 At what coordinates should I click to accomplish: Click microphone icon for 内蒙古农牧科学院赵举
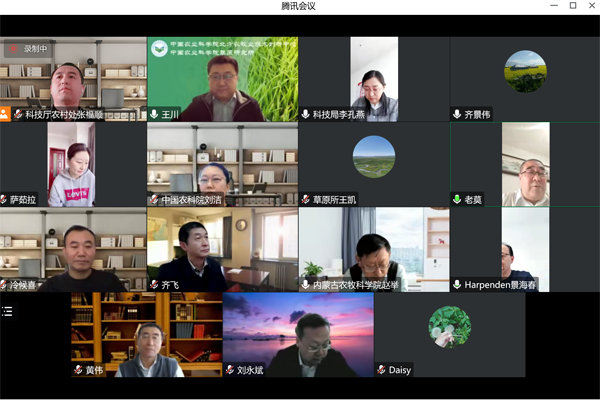click(305, 285)
